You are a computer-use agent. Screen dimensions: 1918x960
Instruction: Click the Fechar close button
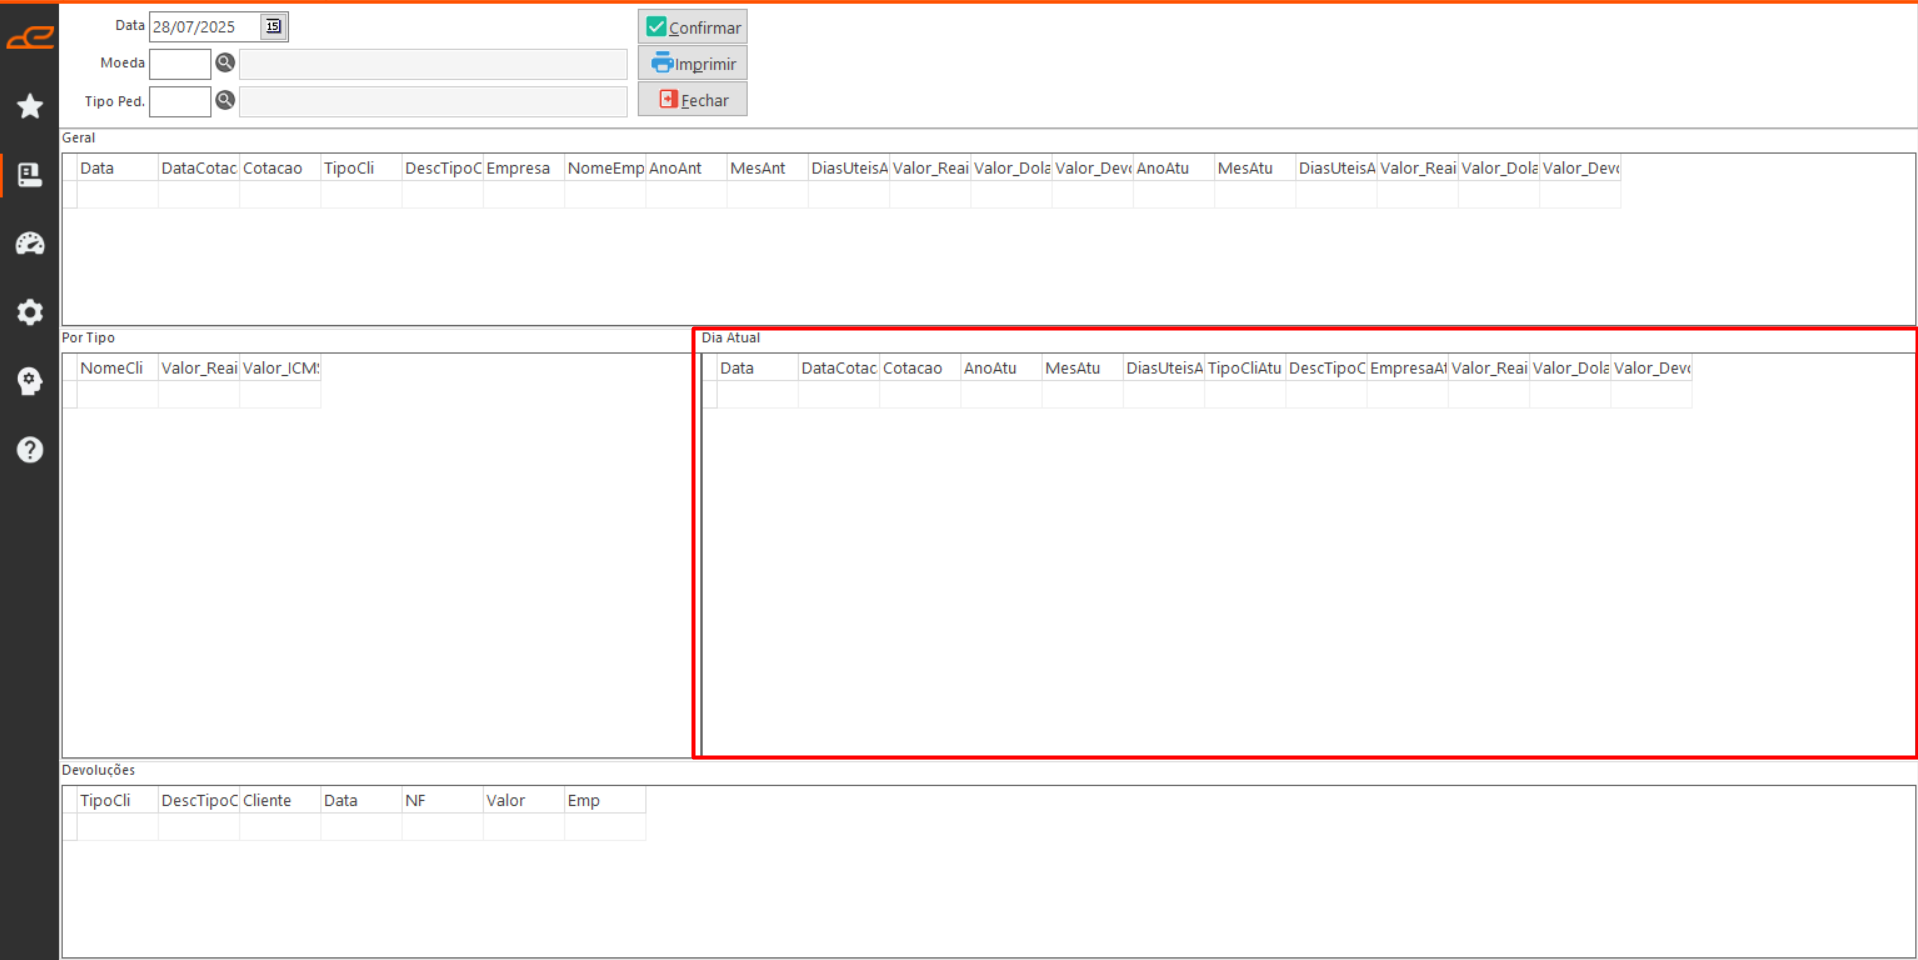(692, 100)
